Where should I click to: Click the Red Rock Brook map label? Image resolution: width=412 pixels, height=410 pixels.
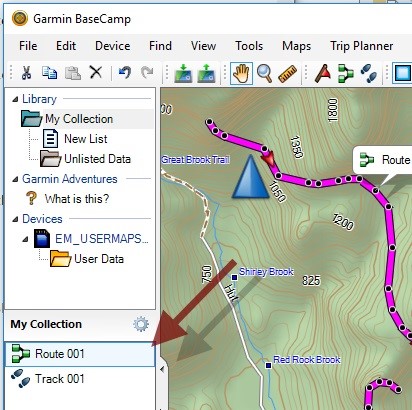pos(307,360)
